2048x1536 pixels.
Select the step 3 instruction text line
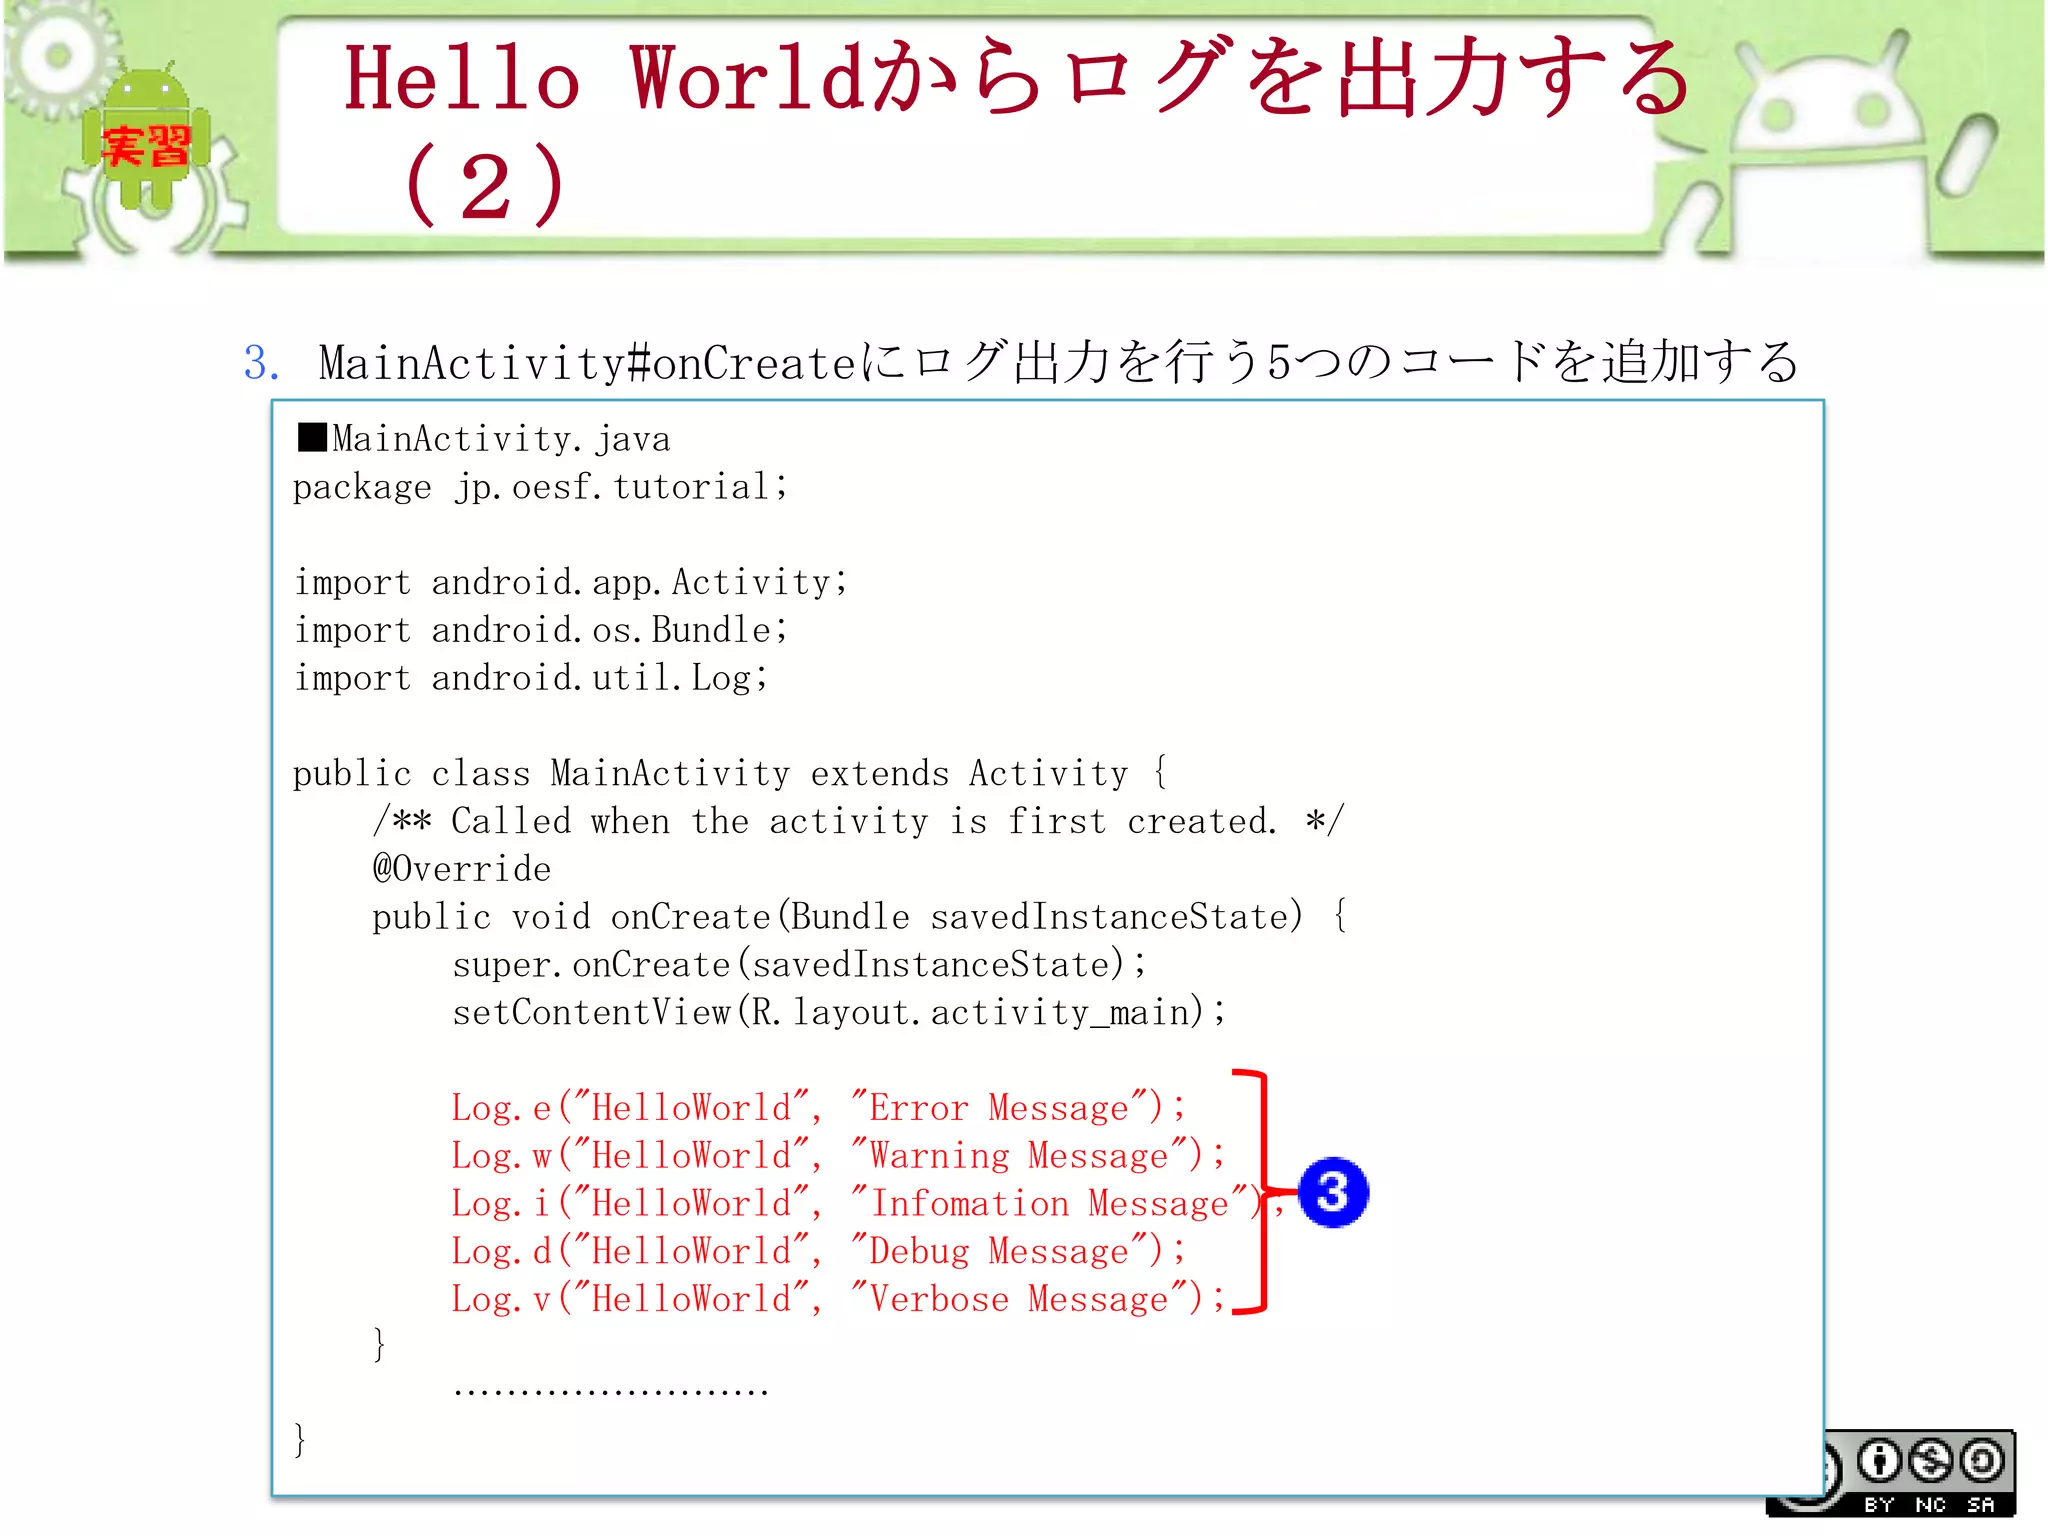[1021, 361]
